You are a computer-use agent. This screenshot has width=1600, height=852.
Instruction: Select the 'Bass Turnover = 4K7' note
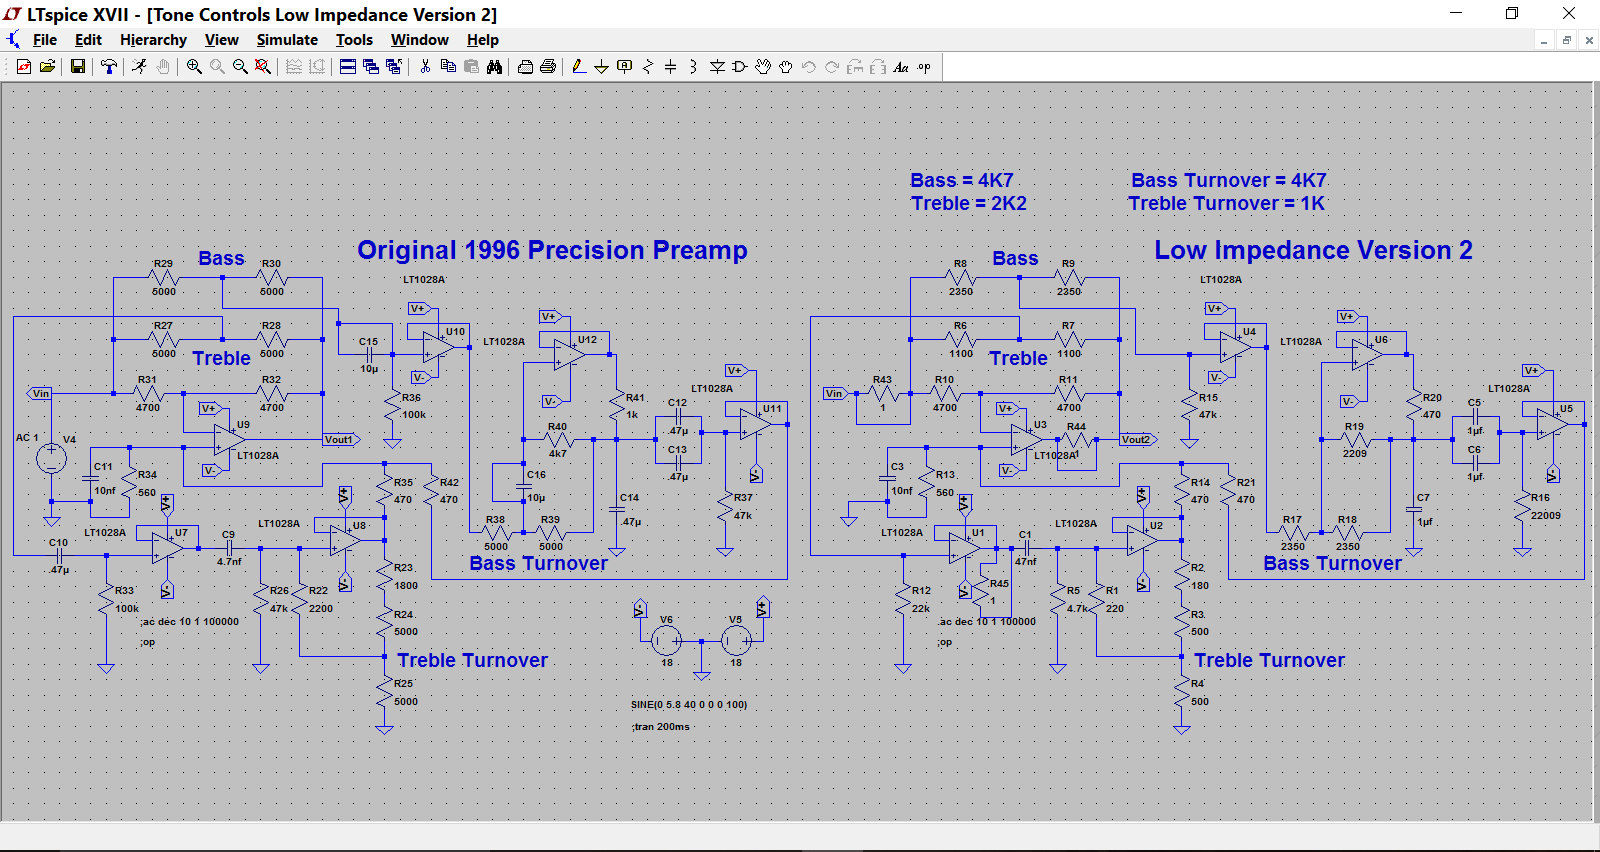coord(1228,180)
